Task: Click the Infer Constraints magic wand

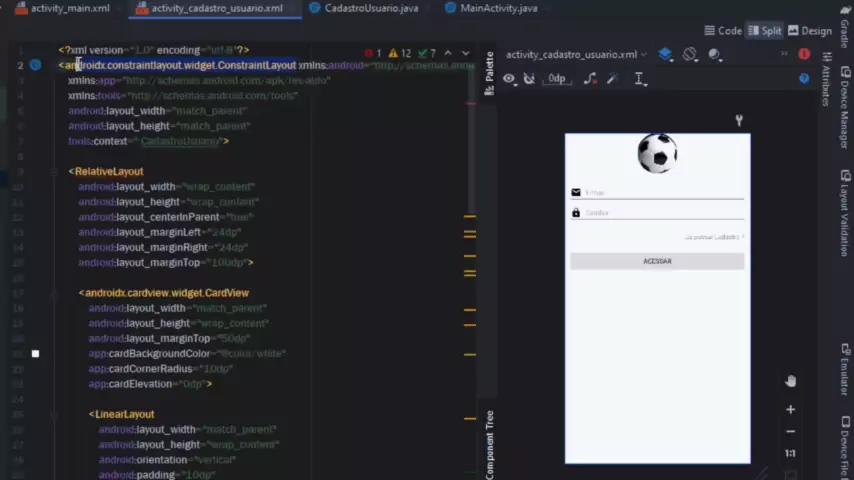Action: 612,78
